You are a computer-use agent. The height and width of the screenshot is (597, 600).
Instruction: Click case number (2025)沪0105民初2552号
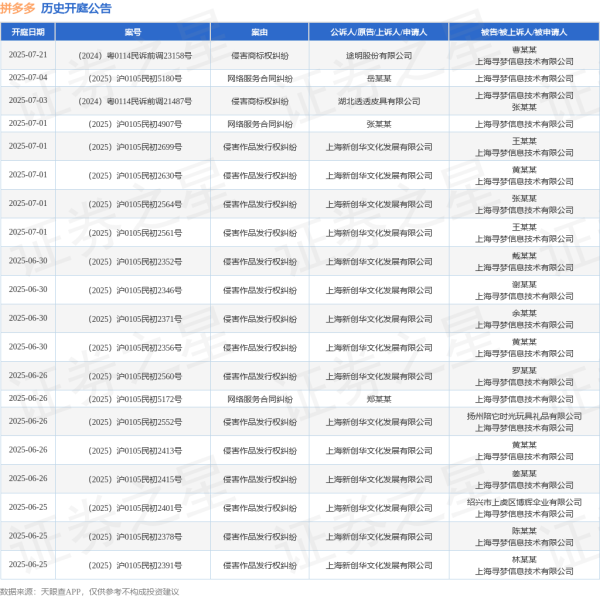(135, 422)
